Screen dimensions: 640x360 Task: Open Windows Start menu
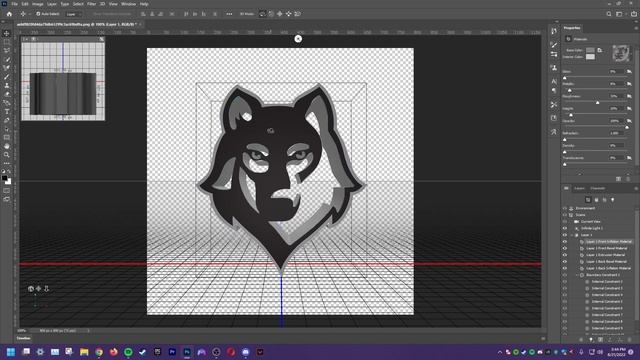click(x=11, y=352)
